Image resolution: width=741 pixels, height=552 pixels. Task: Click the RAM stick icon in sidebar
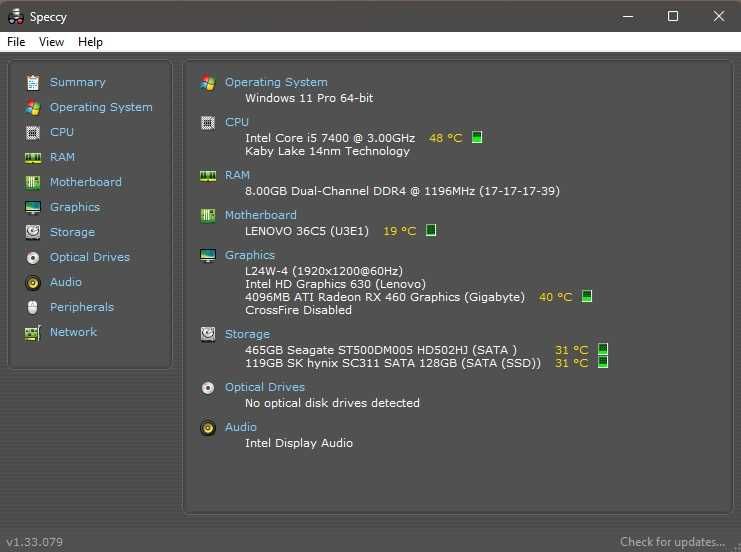[33, 157]
